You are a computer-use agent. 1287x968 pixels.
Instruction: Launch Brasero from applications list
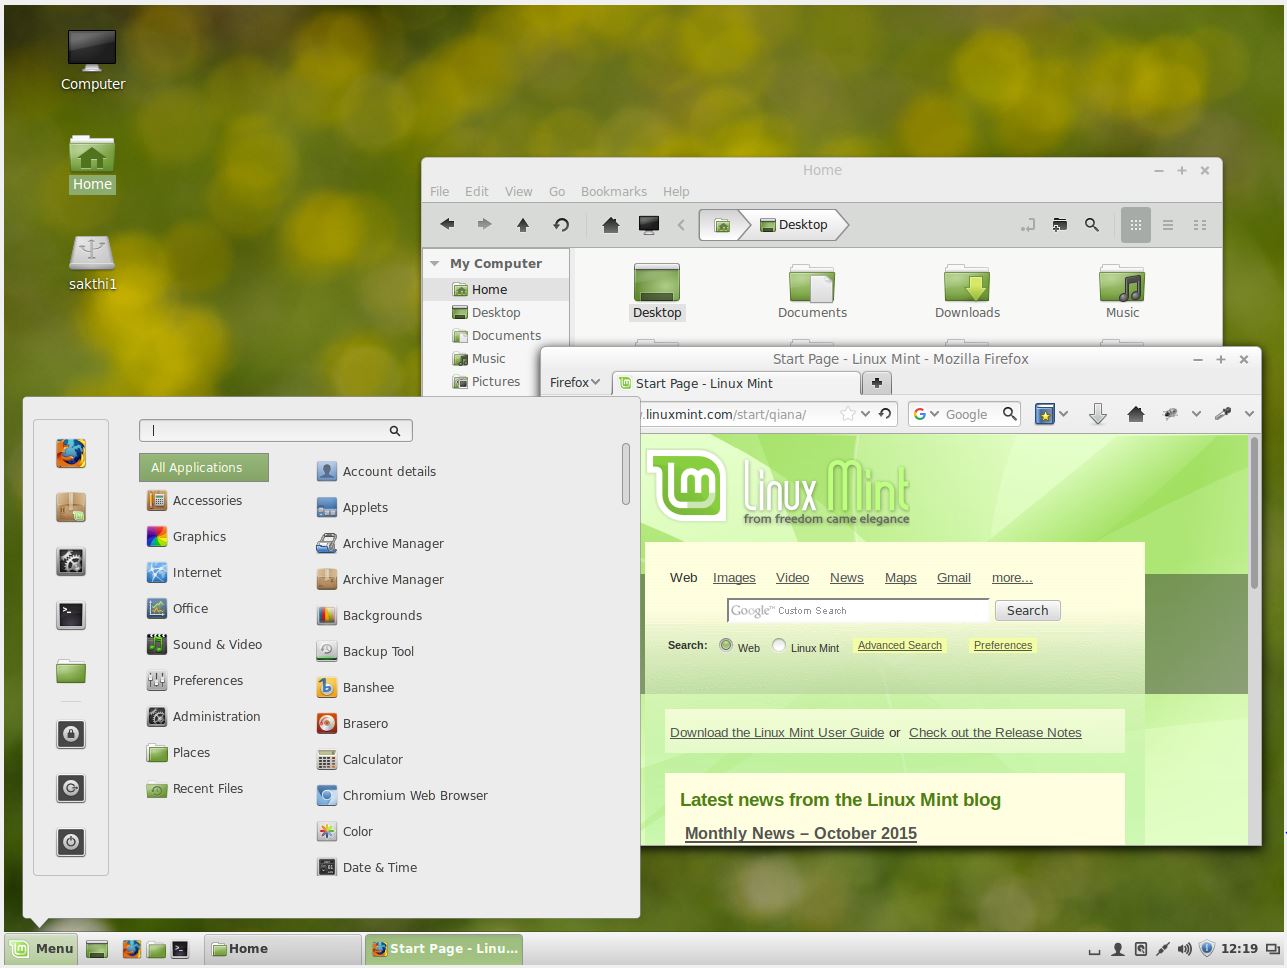352,724
